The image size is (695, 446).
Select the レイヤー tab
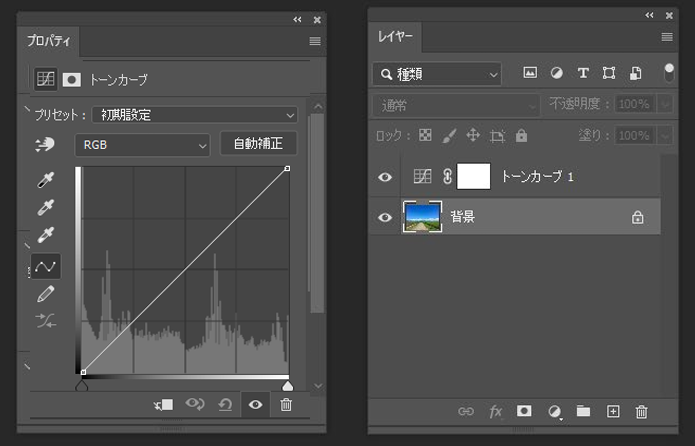394,38
